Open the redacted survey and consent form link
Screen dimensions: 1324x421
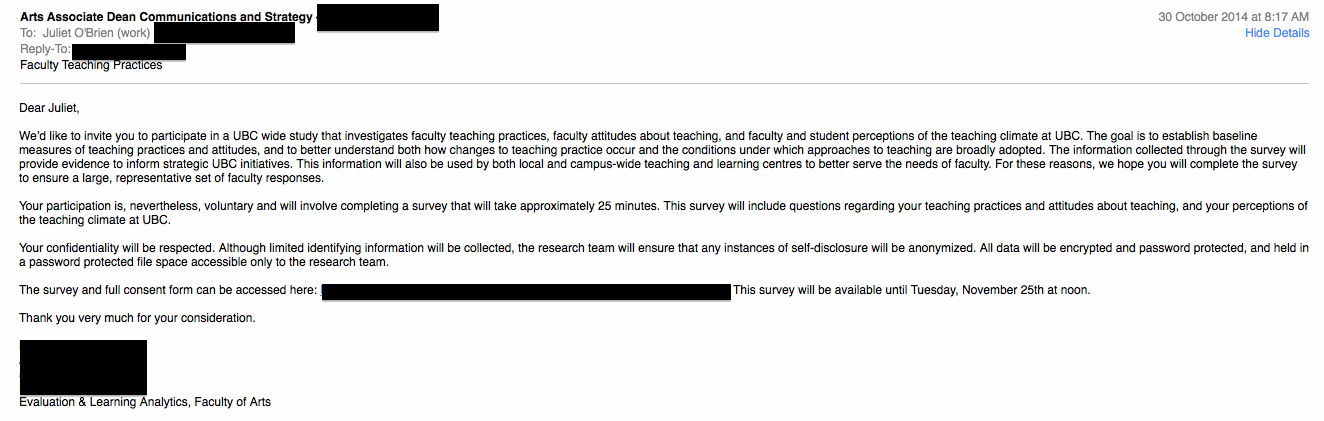pos(526,291)
